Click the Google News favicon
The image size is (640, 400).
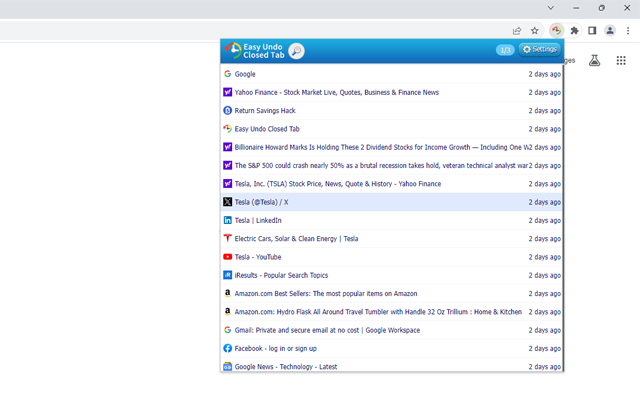coord(227,366)
